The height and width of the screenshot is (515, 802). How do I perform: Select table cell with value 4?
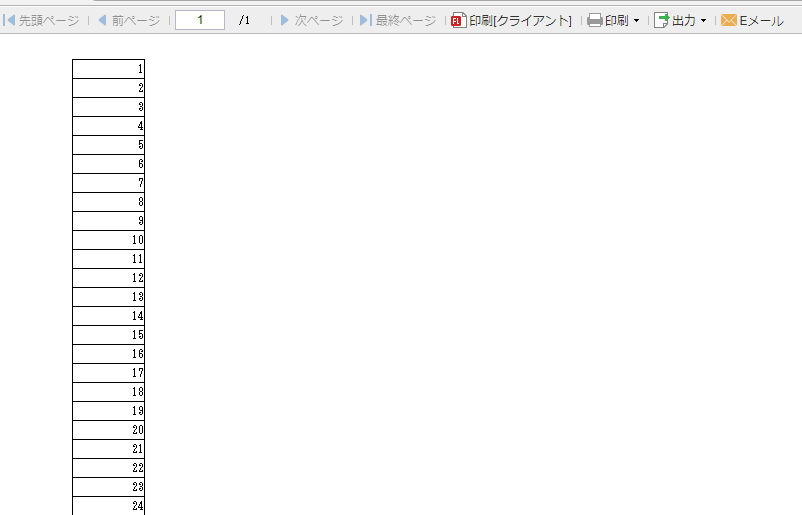coord(108,126)
